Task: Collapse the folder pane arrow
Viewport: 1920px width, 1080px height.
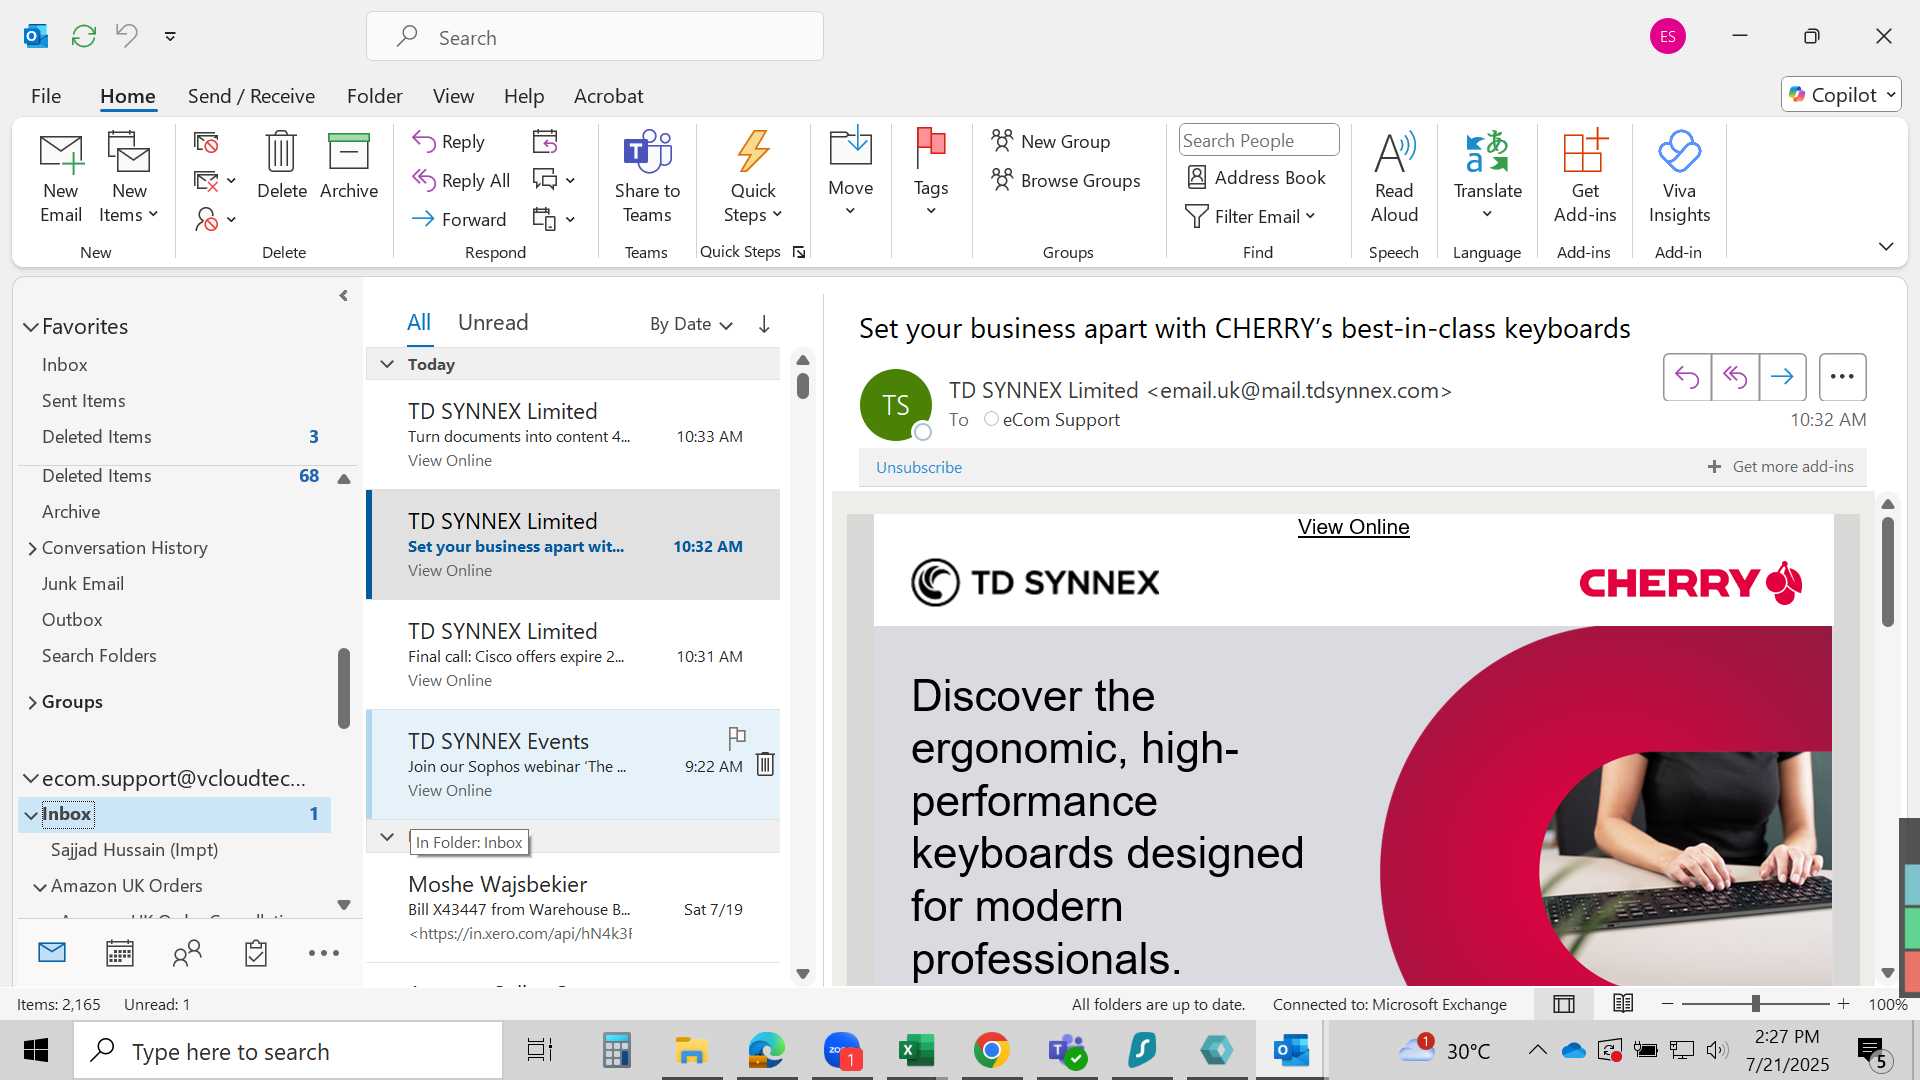Action: [x=343, y=296]
